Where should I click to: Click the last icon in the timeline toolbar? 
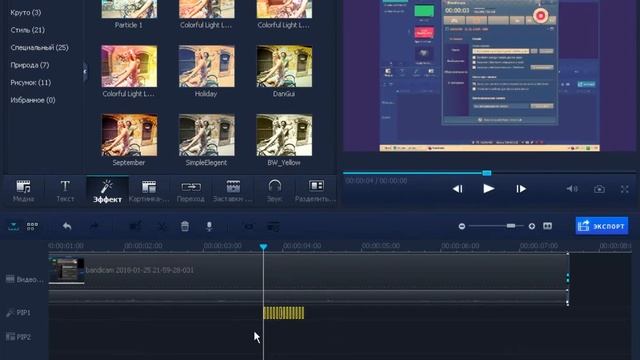pyautogui.click(x=273, y=227)
